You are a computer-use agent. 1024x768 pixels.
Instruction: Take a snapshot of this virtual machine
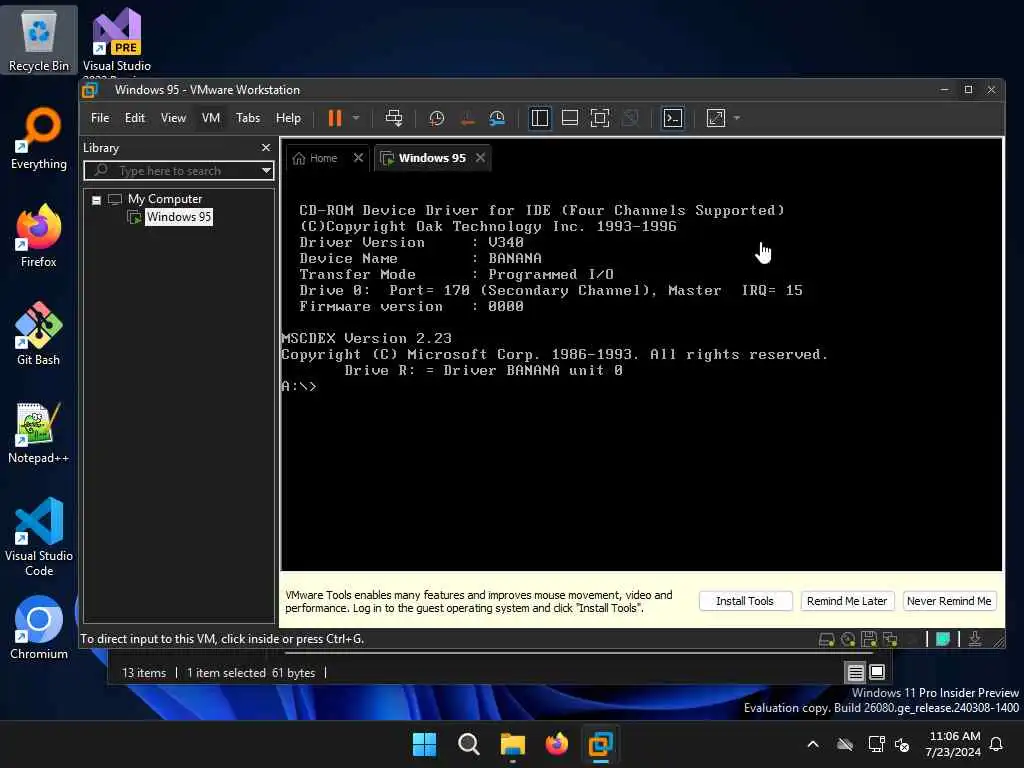pyautogui.click(x=436, y=118)
